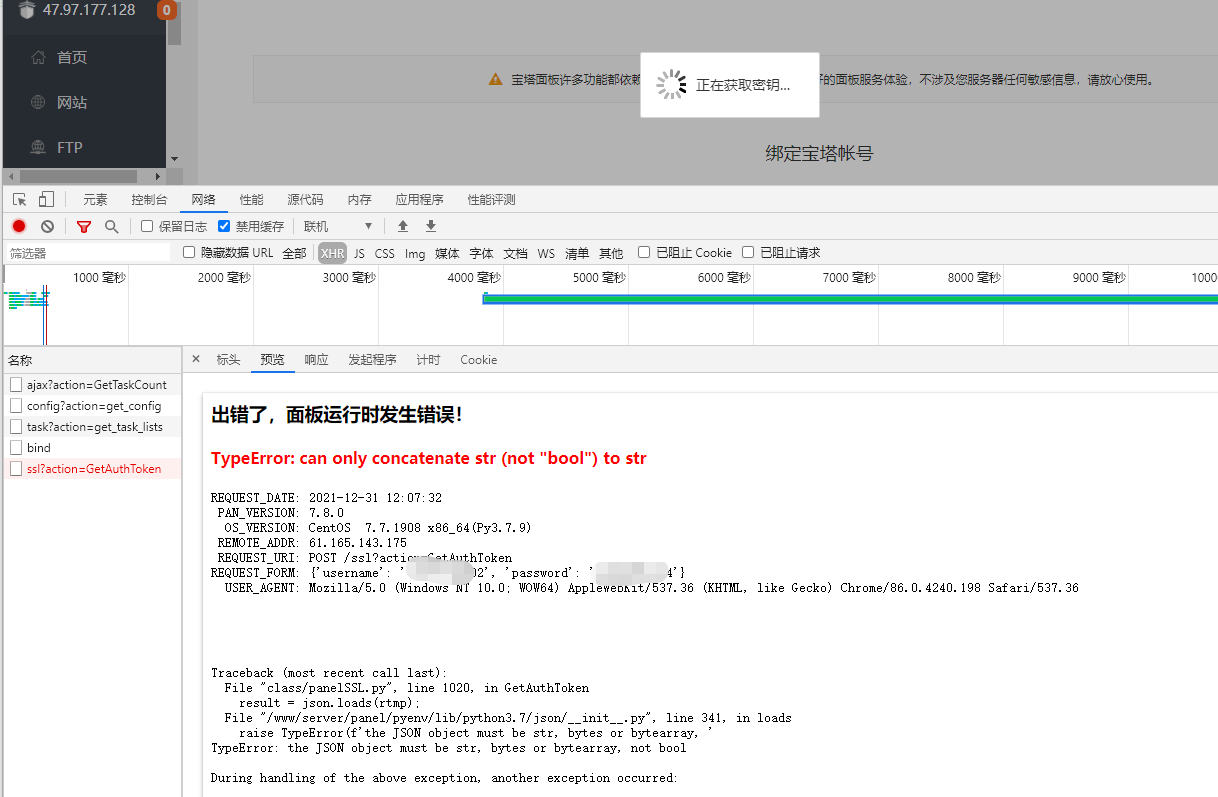Screen dimensions: 1218x797
Task: Open the 性能评测 tab
Action: coord(491,200)
